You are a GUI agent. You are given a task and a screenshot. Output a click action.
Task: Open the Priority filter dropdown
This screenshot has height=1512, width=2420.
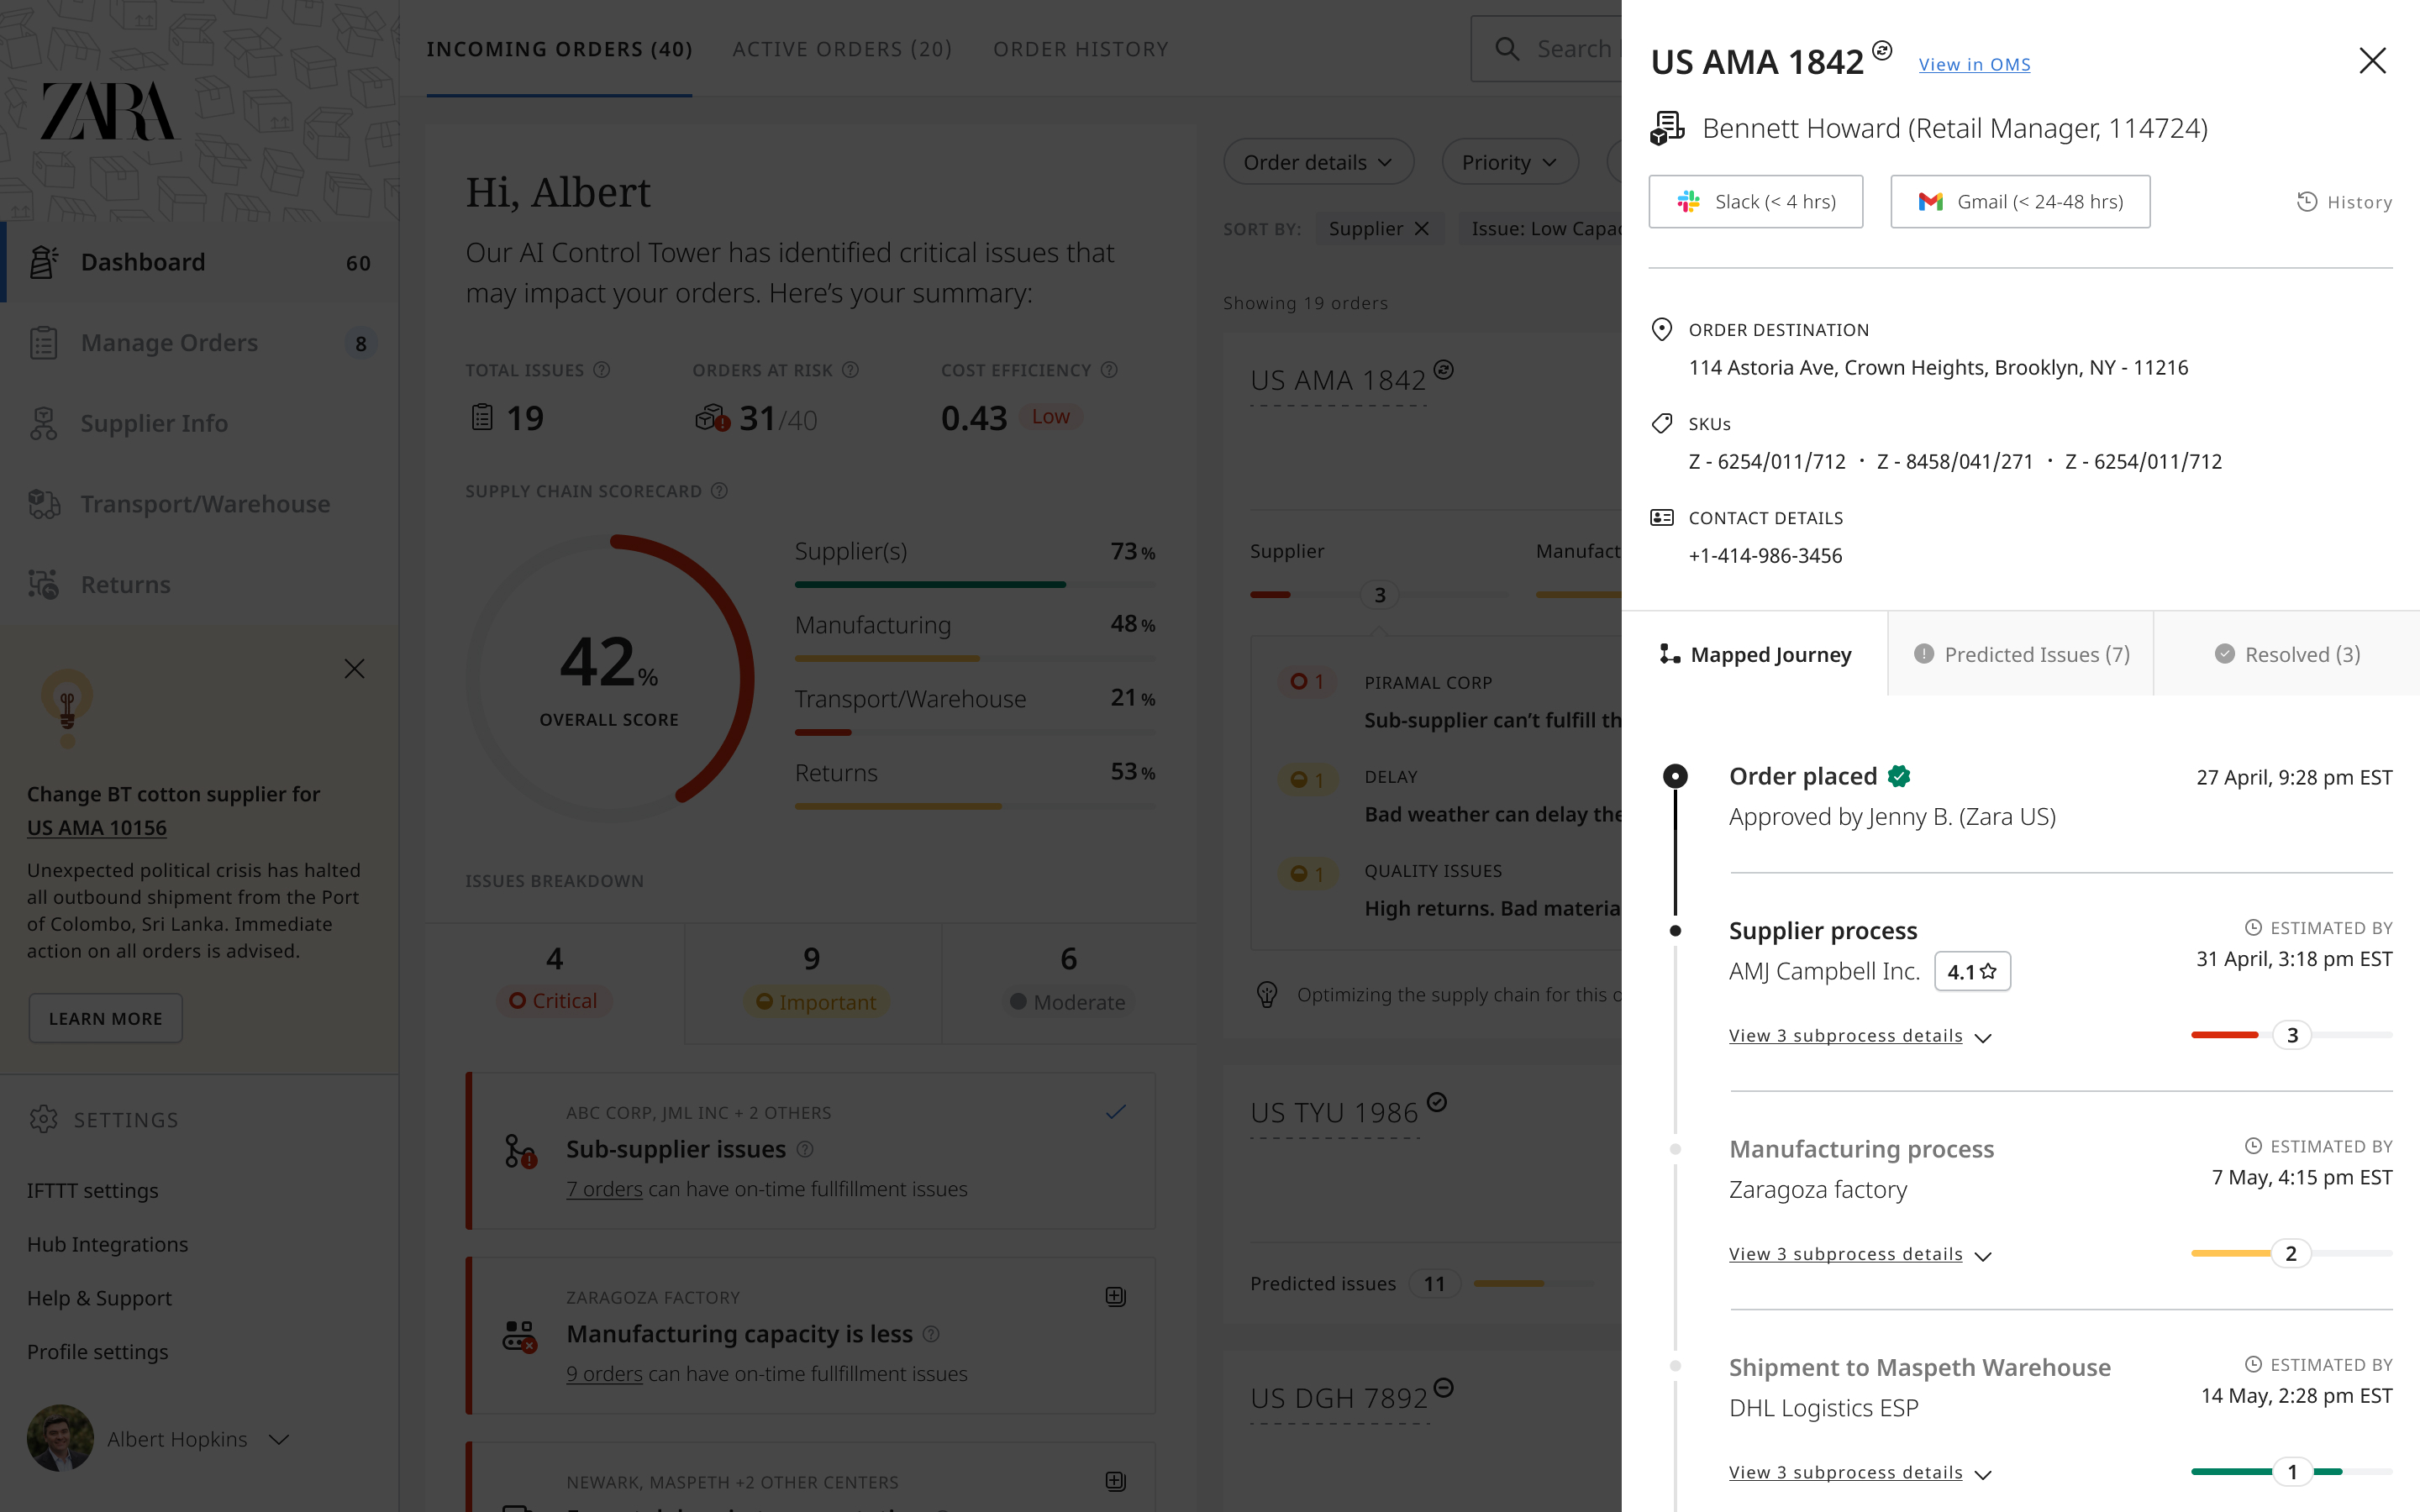pos(1510,162)
